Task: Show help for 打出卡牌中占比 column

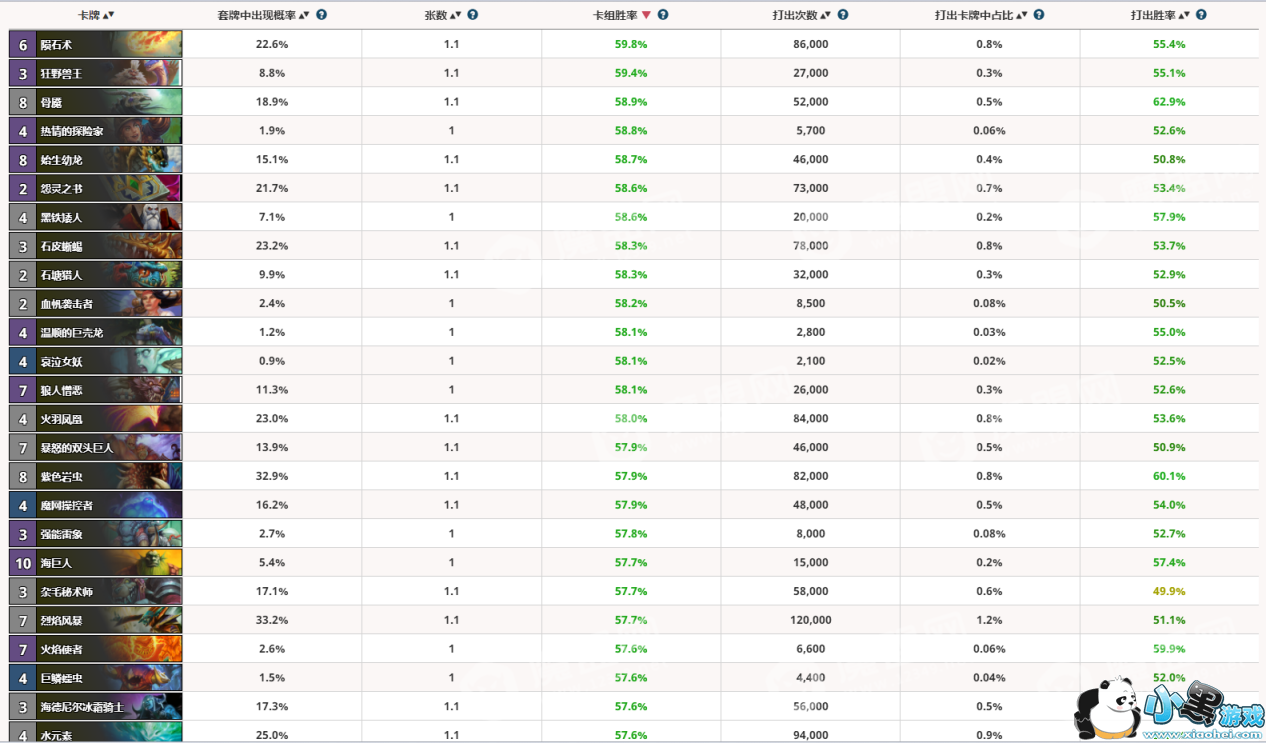Action: tap(1039, 15)
